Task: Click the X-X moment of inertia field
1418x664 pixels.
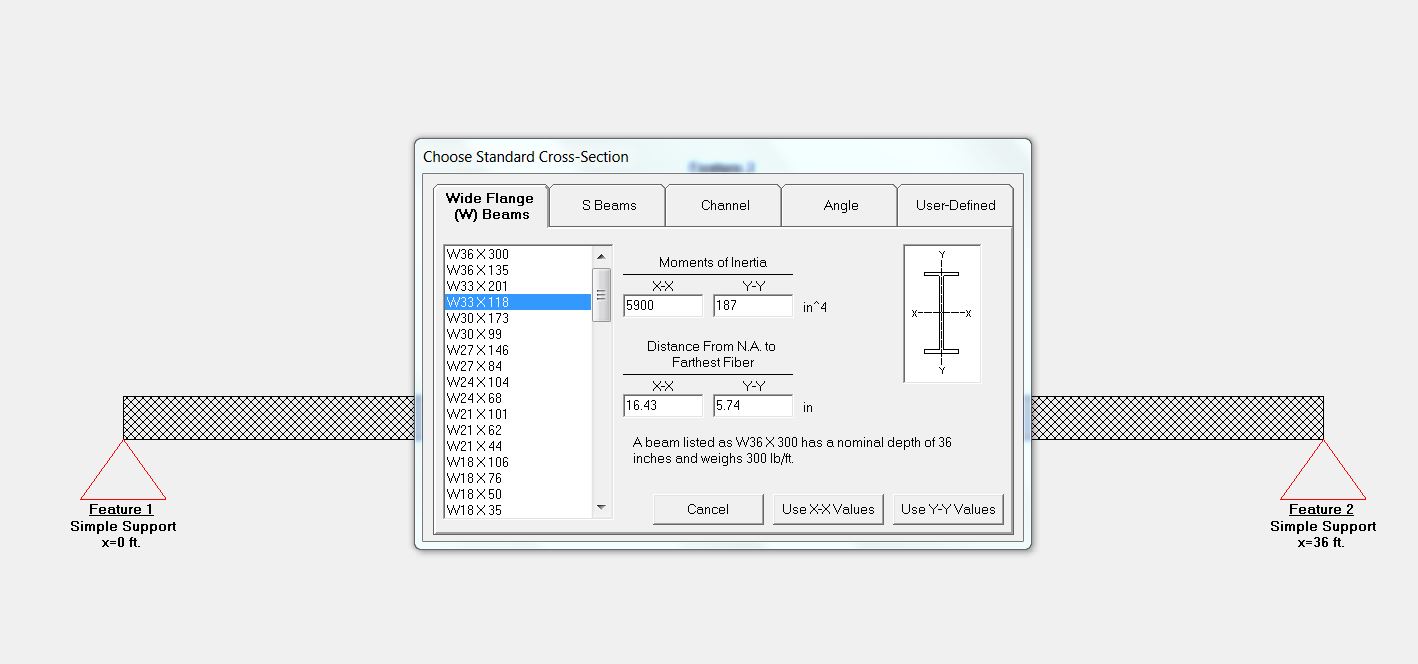Action: (x=662, y=306)
